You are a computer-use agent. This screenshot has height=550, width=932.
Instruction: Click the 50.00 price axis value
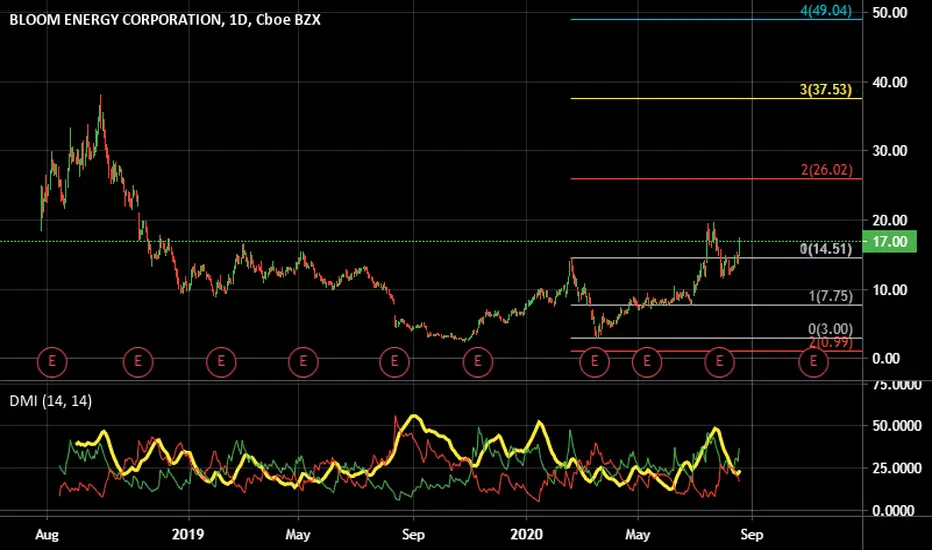tap(890, 12)
